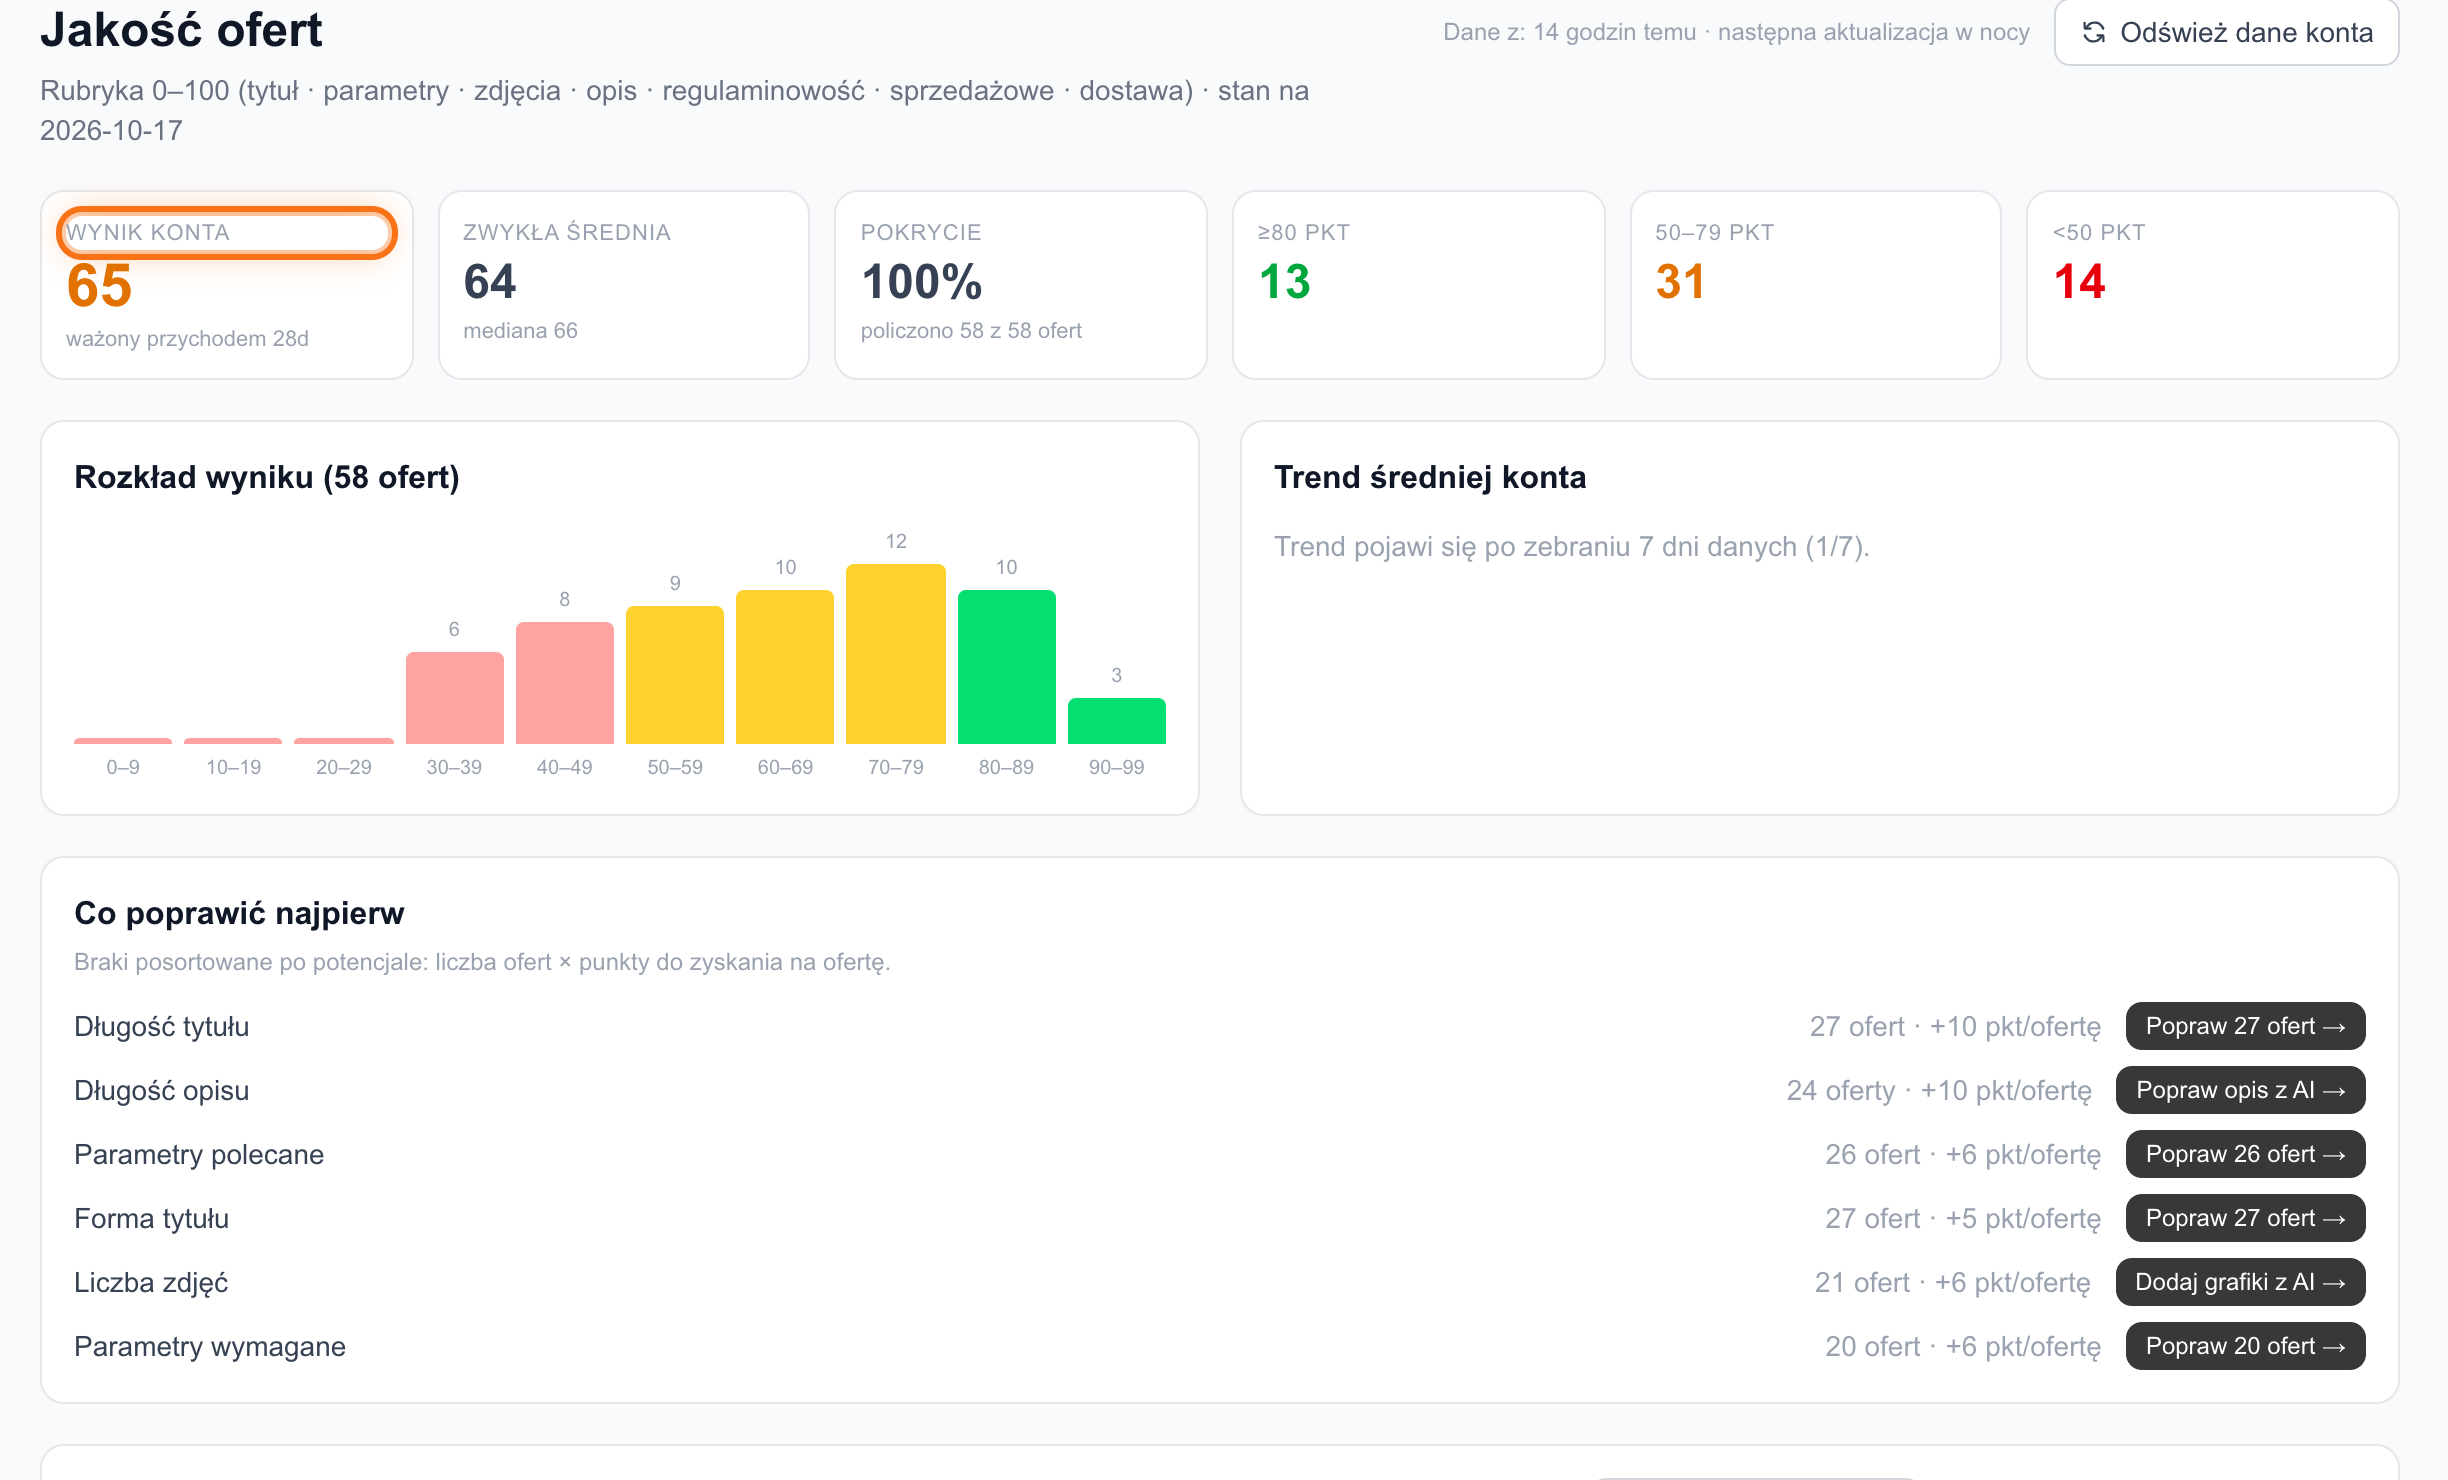The width and height of the screenshot is (2448, 1480).
Task: Click the green 90–99 histogram bar
Action: coord(1117,721)
